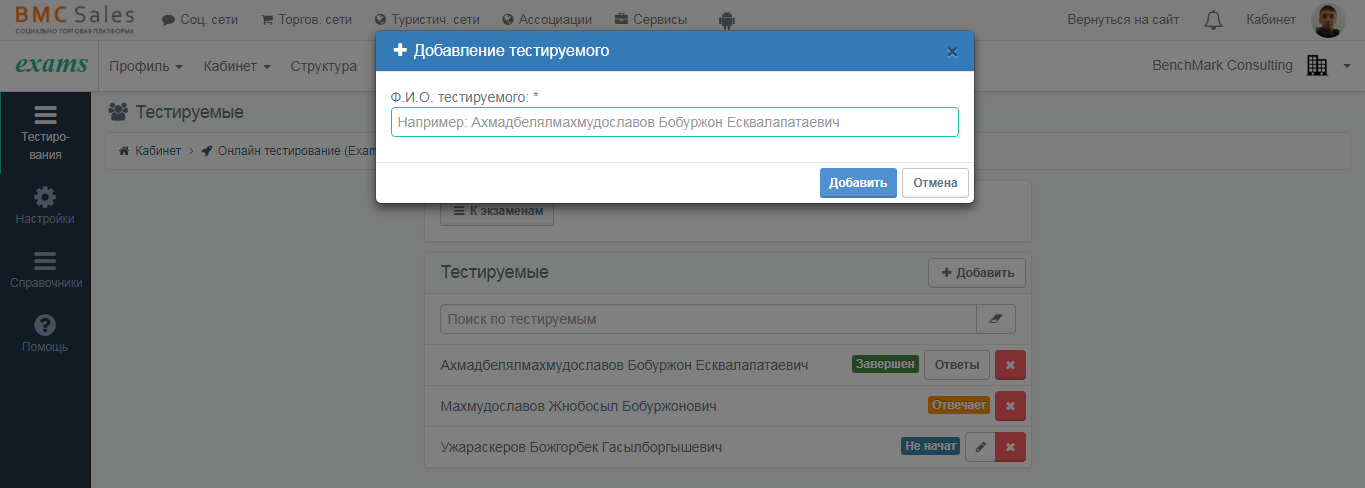The height and width of the screenshot is (488, 1365).
Task: Focus the Поиск по тестируемым field
Action: pyautogui.click(x=708, y=319)
